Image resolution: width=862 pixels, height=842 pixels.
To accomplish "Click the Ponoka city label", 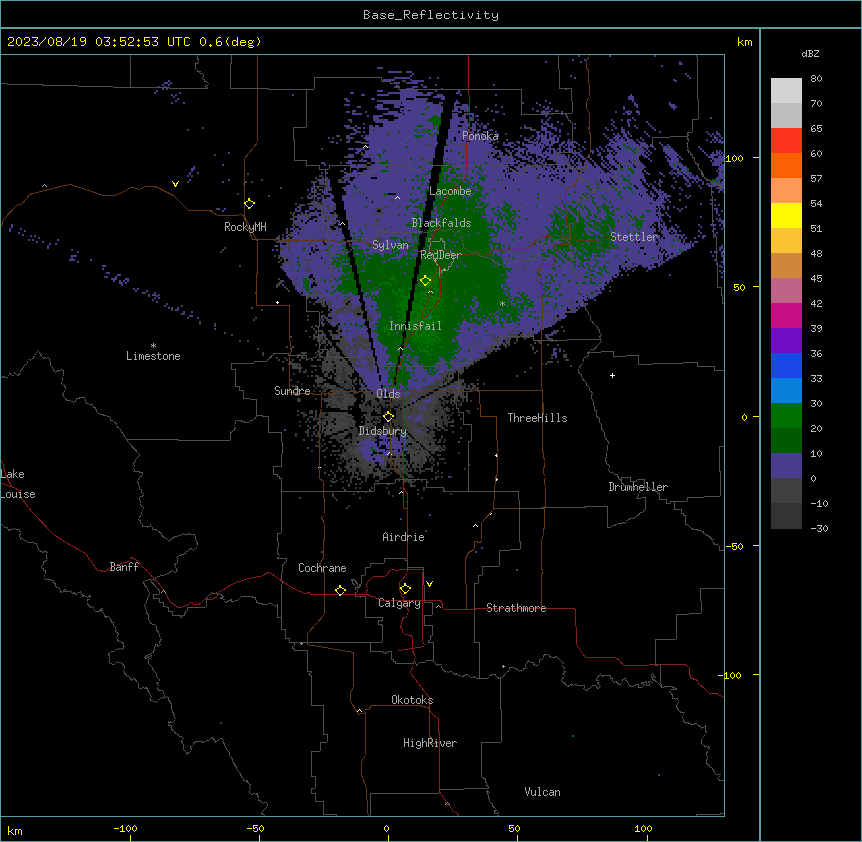I will [480, 136].
